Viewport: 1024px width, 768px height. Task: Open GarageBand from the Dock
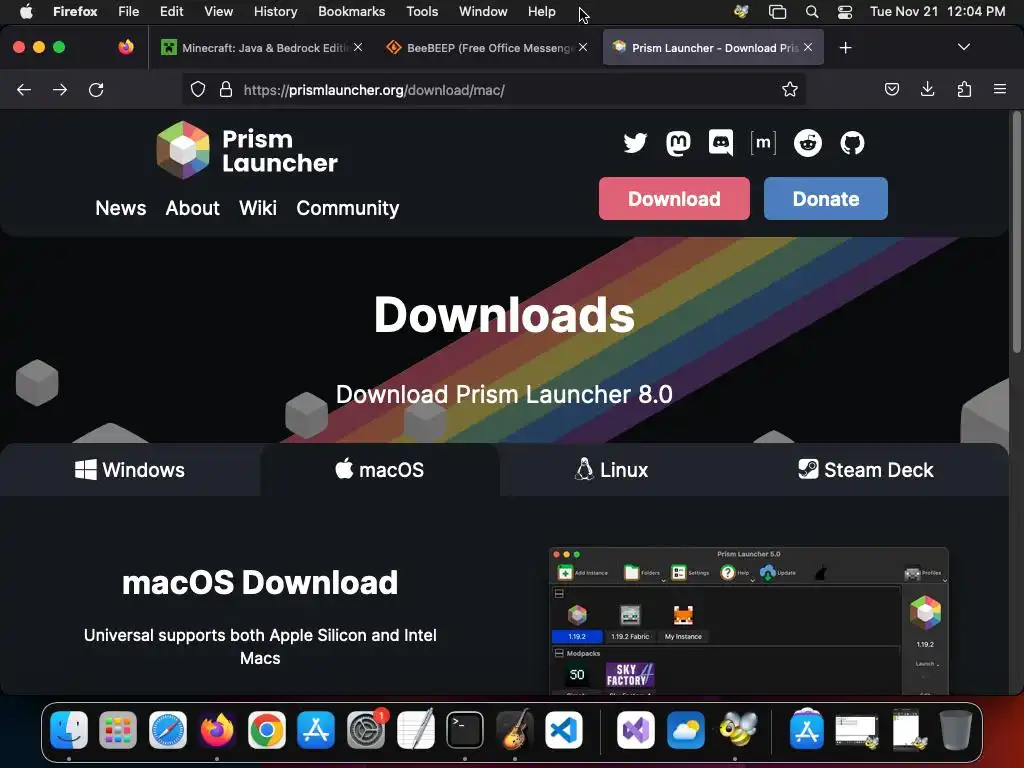pyautogui.click(x=515, y=729)
